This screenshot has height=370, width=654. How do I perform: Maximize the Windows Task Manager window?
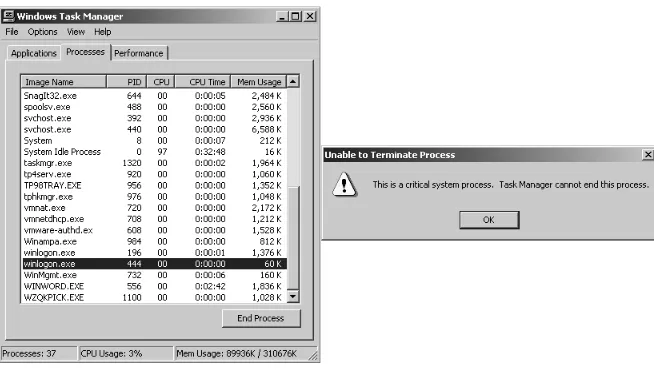295,17
